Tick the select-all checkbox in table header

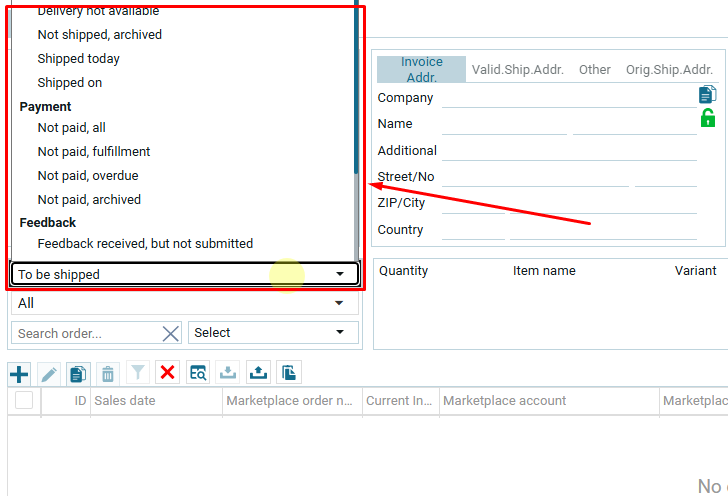[x=24, y=401]
